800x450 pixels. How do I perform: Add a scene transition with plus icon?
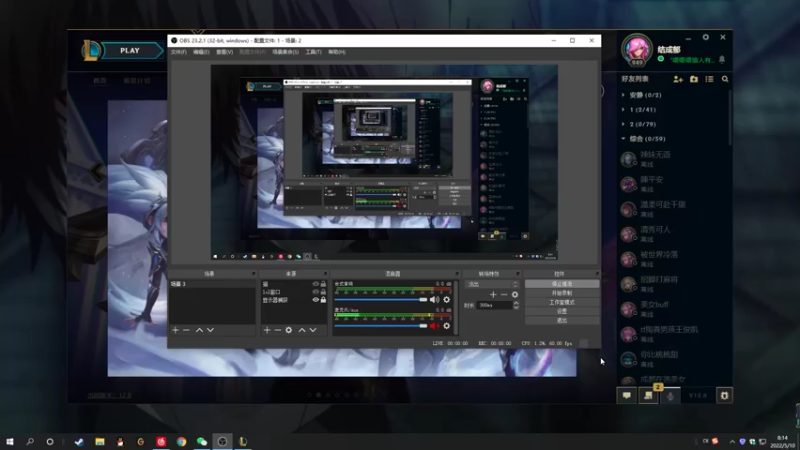pos(493,294)
